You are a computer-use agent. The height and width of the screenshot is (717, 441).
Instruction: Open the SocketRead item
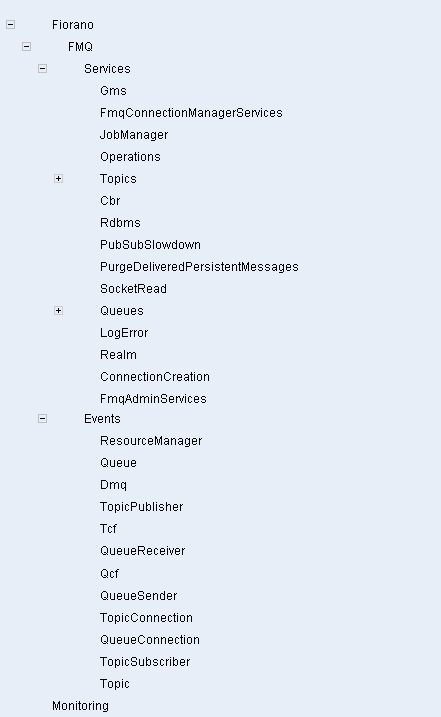pyautogui.click(x=133, y=289)
